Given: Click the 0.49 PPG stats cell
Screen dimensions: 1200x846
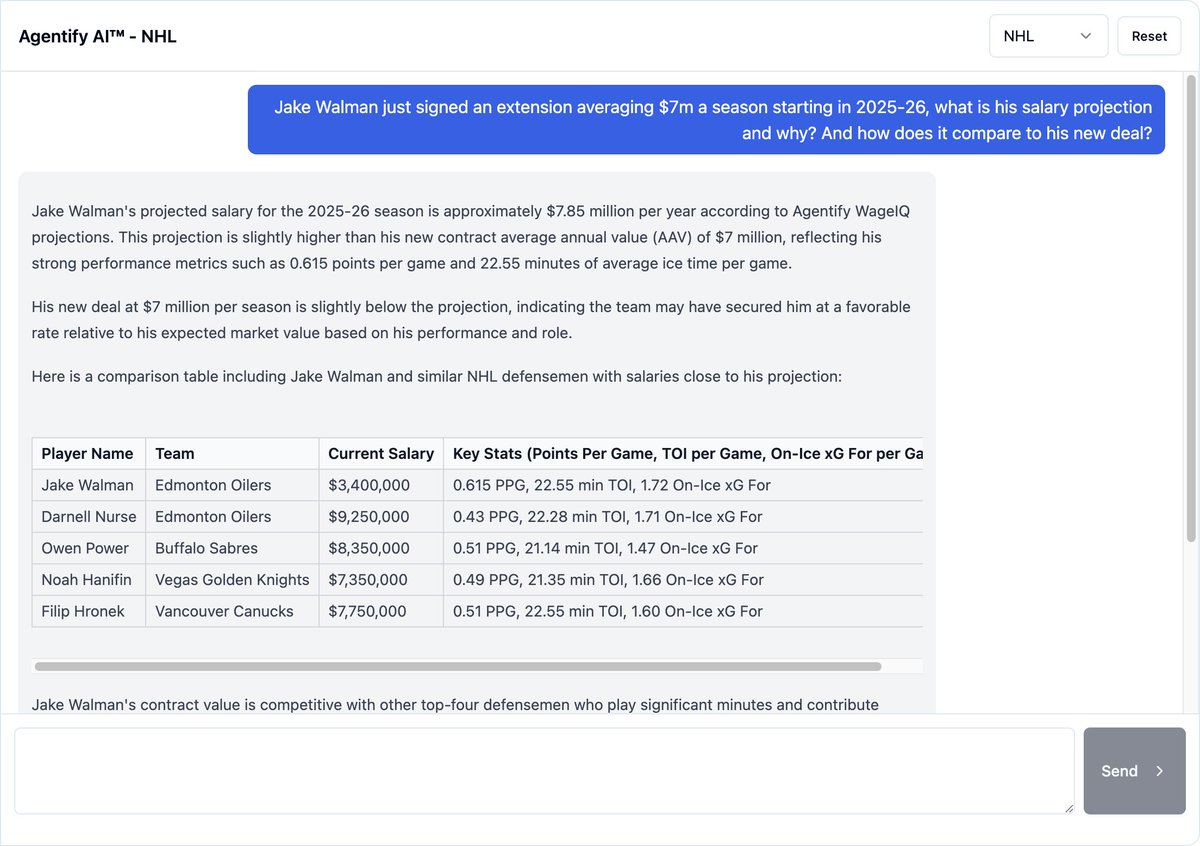Looking at the screenshot, I should coord(683,580).
